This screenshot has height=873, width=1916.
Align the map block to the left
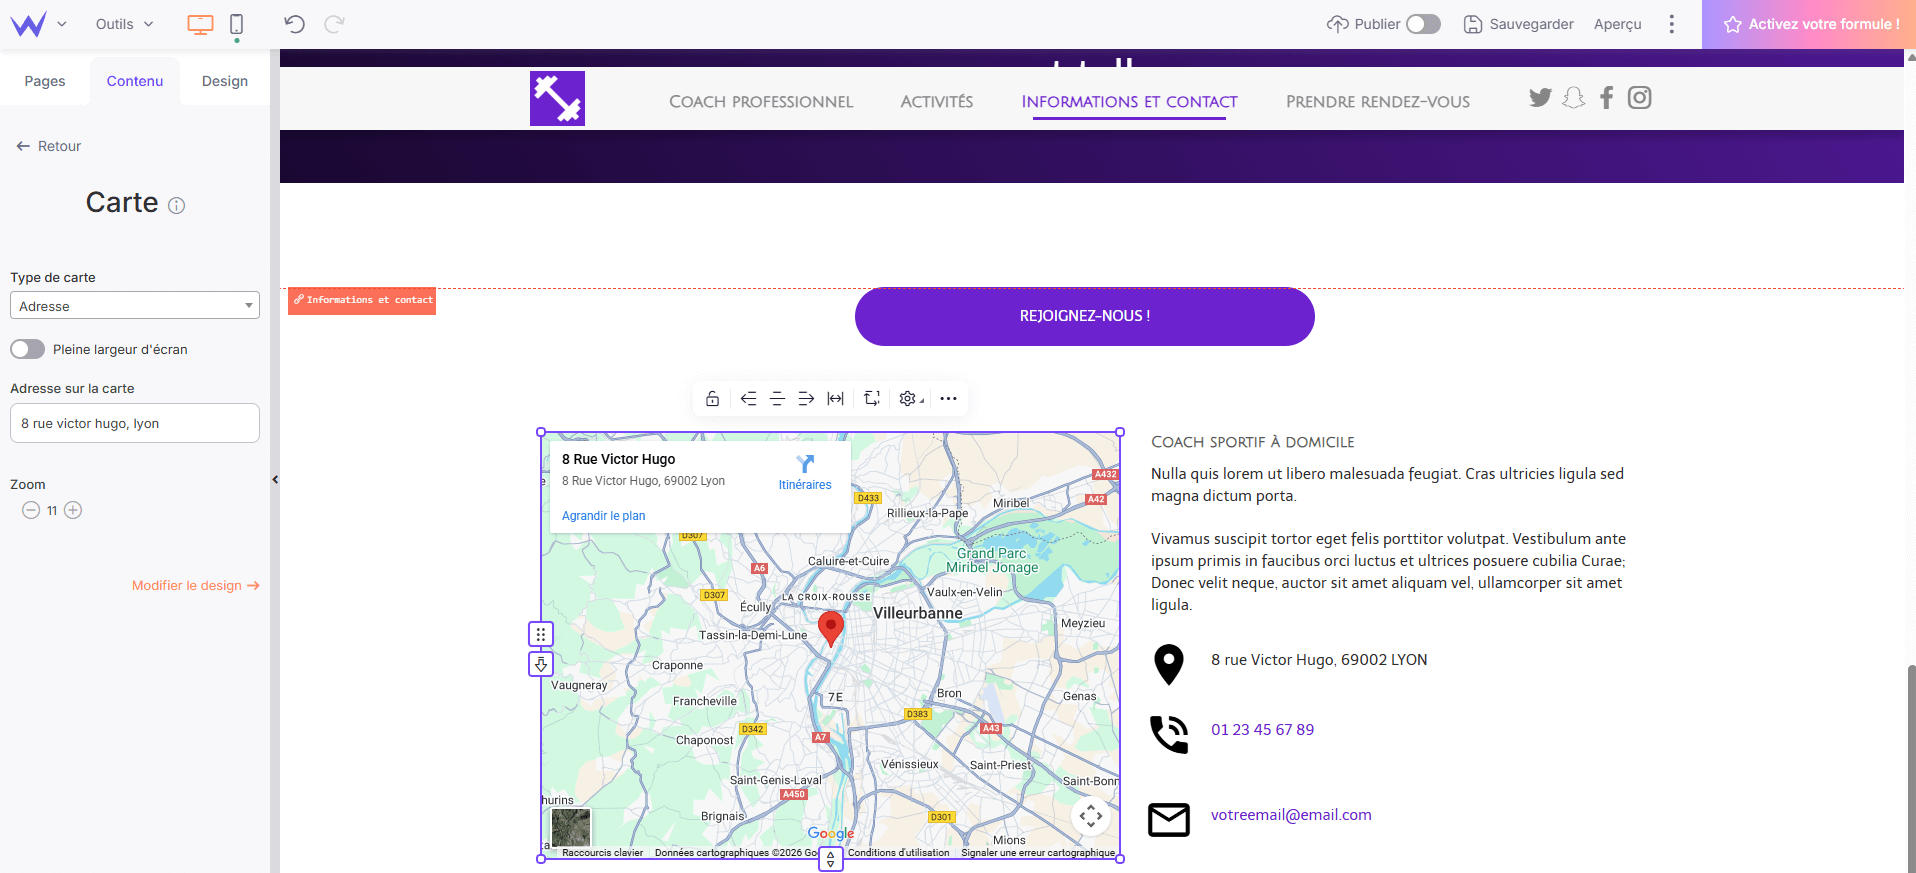tap(748, 399)
